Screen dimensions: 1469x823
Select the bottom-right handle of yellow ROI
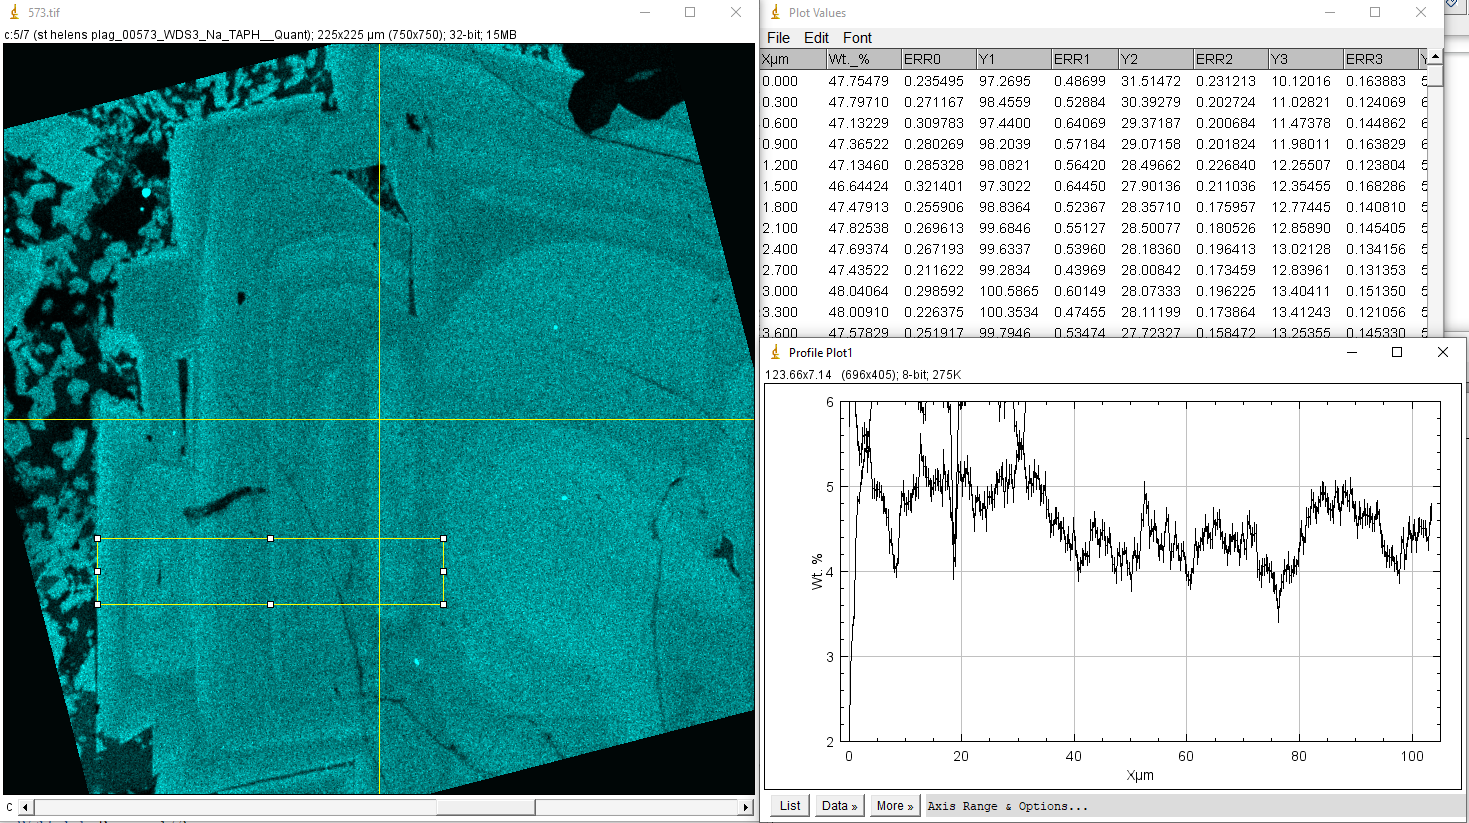coord(443,604)
